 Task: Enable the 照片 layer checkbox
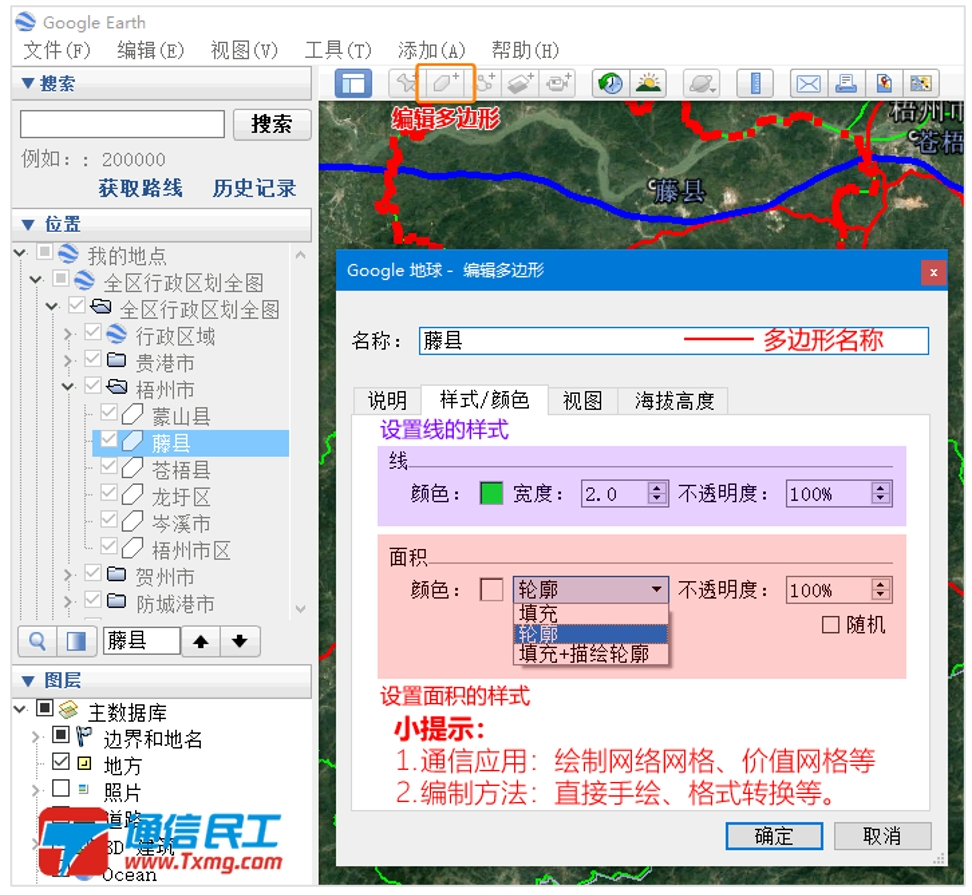61,788
